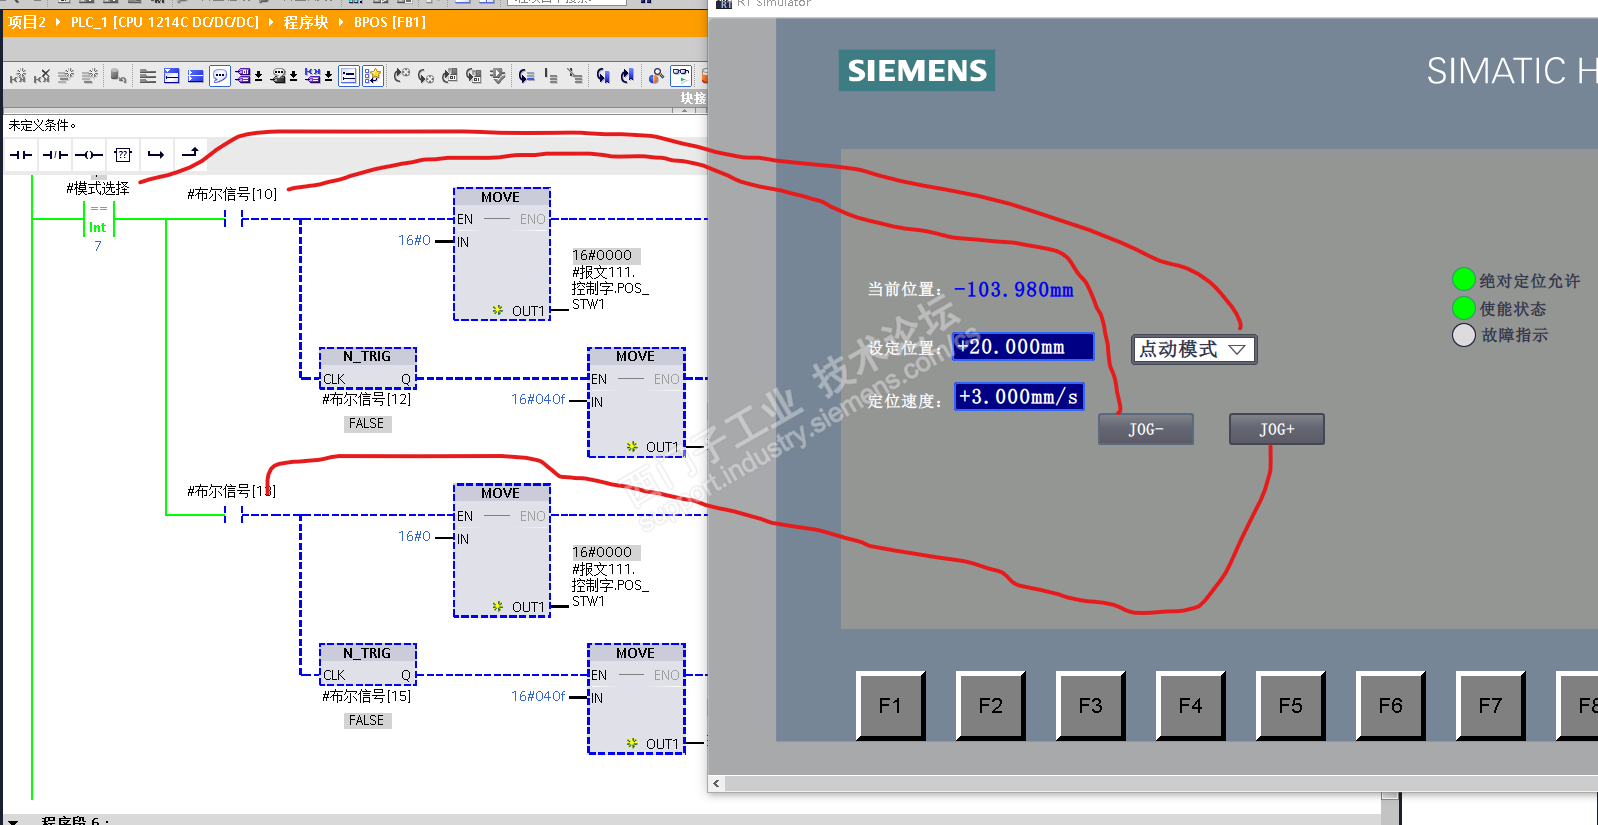Expand breadcrumb arrow before BPOS [FB1]
Screen dimensions: 1598x825
click(x=341, y=22)
